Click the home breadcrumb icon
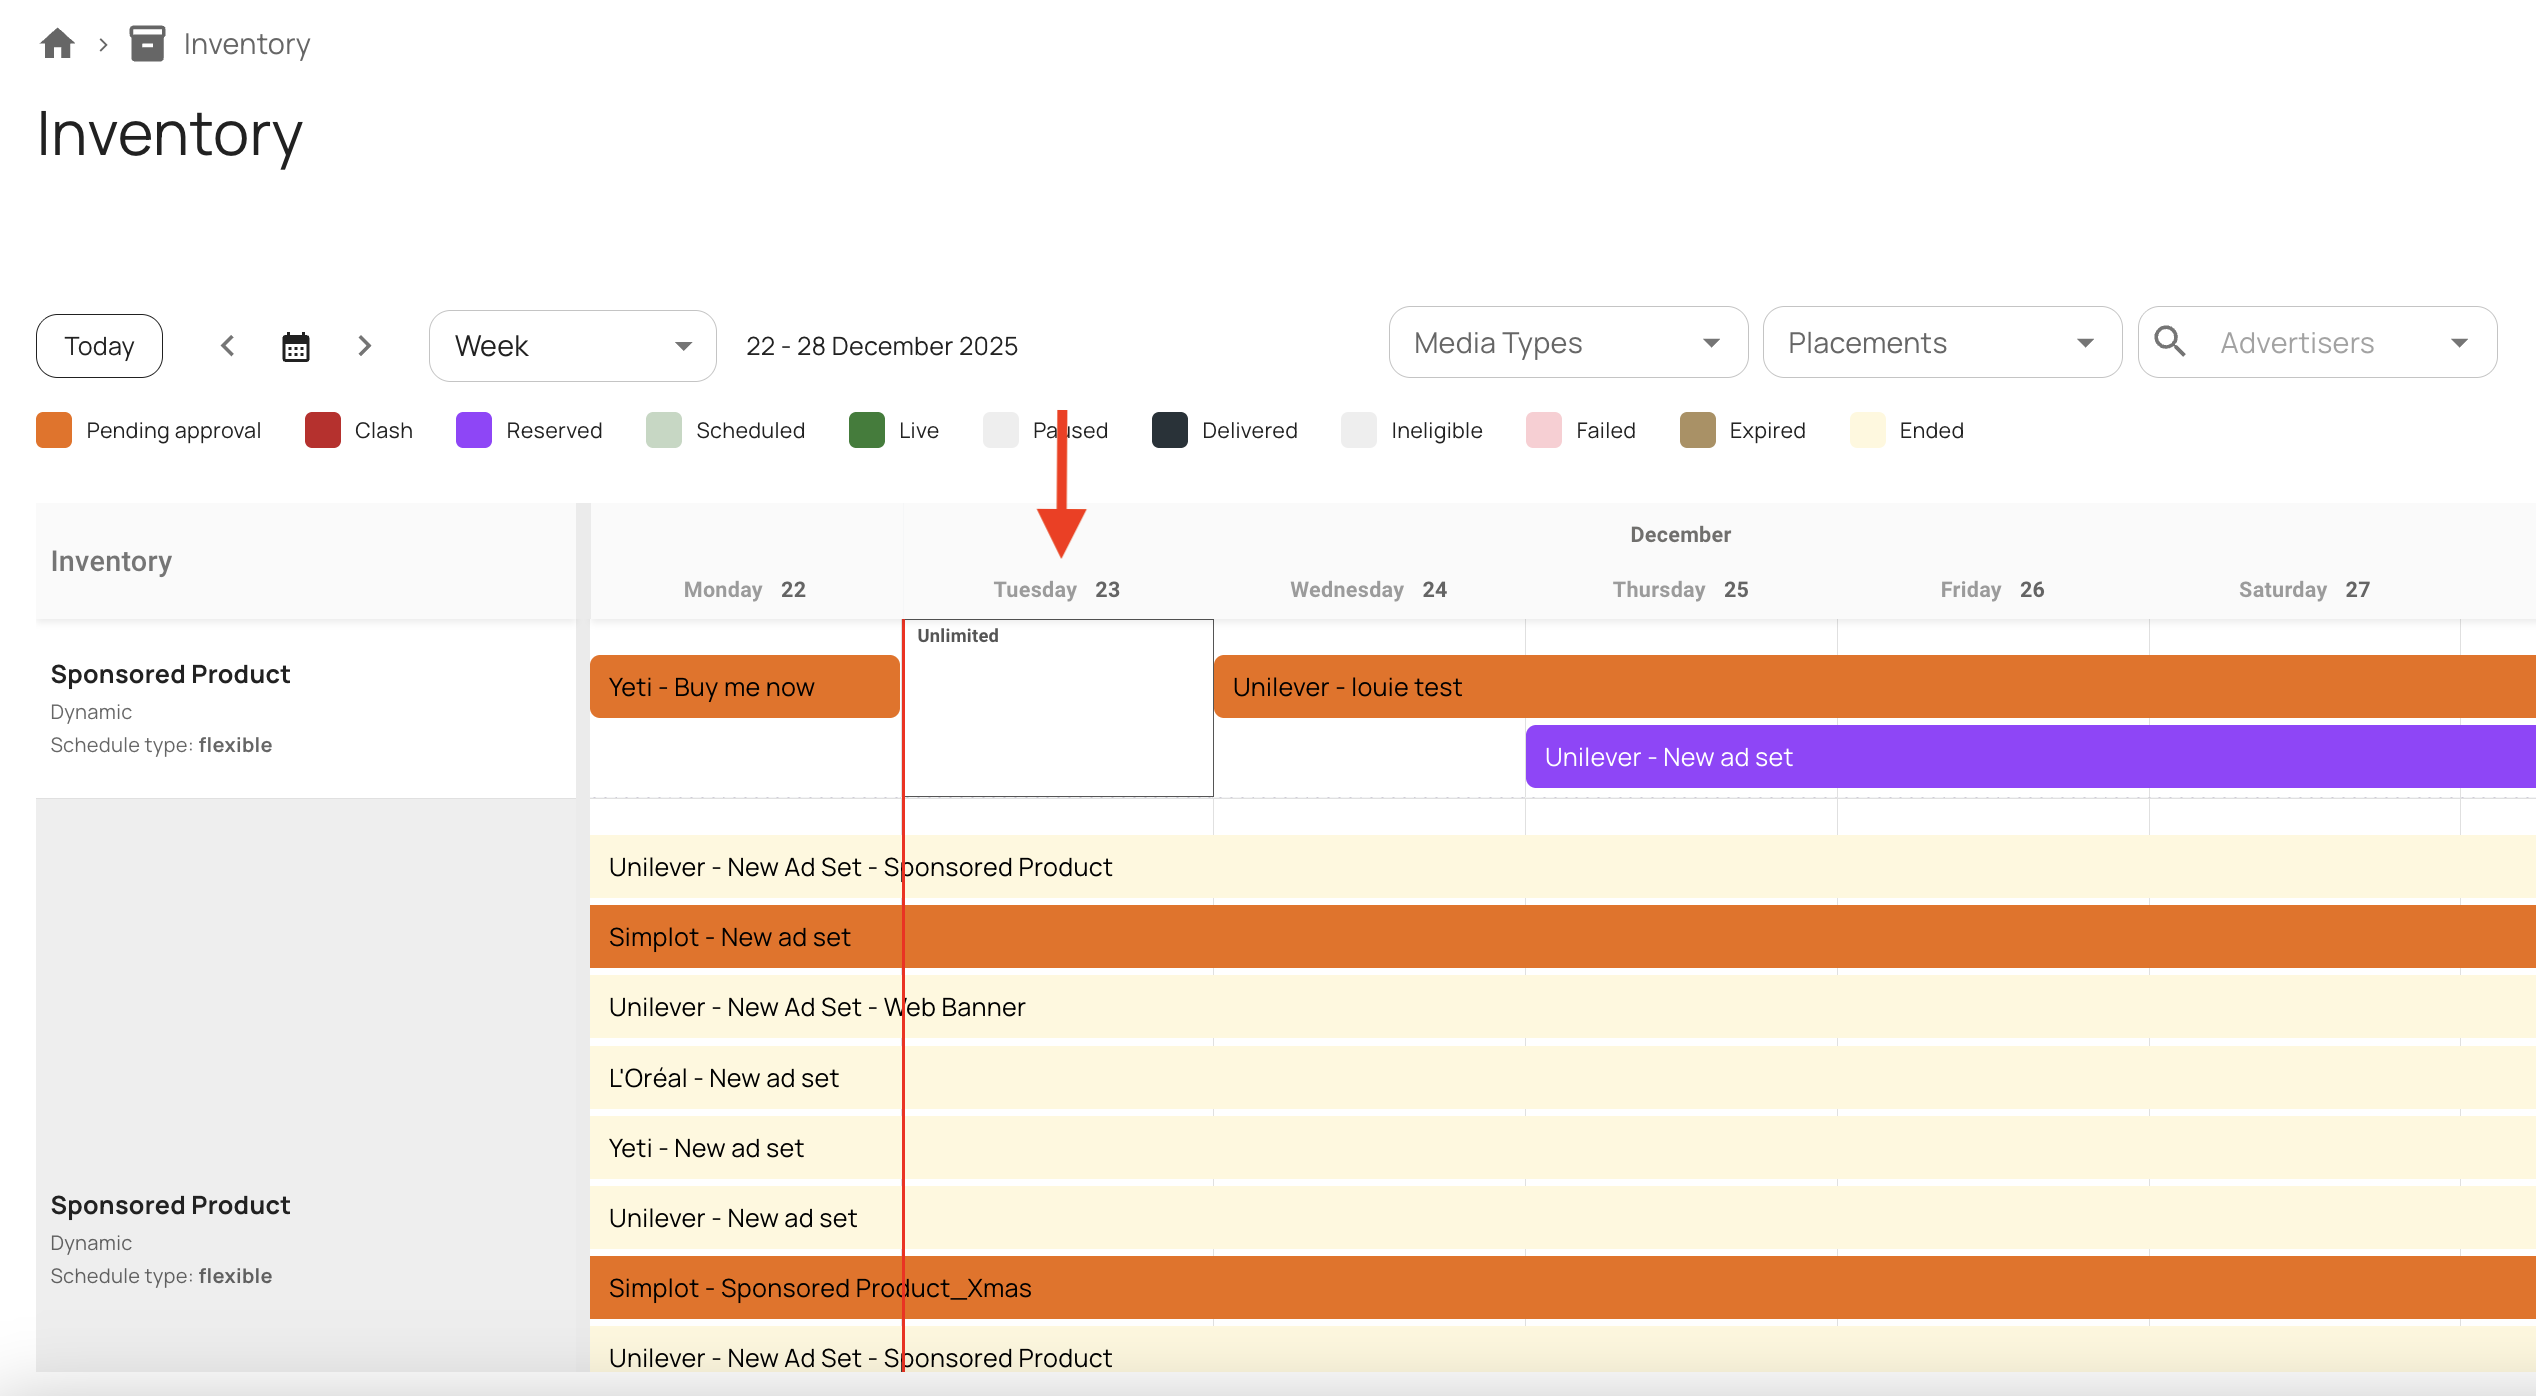 [57, 44]
